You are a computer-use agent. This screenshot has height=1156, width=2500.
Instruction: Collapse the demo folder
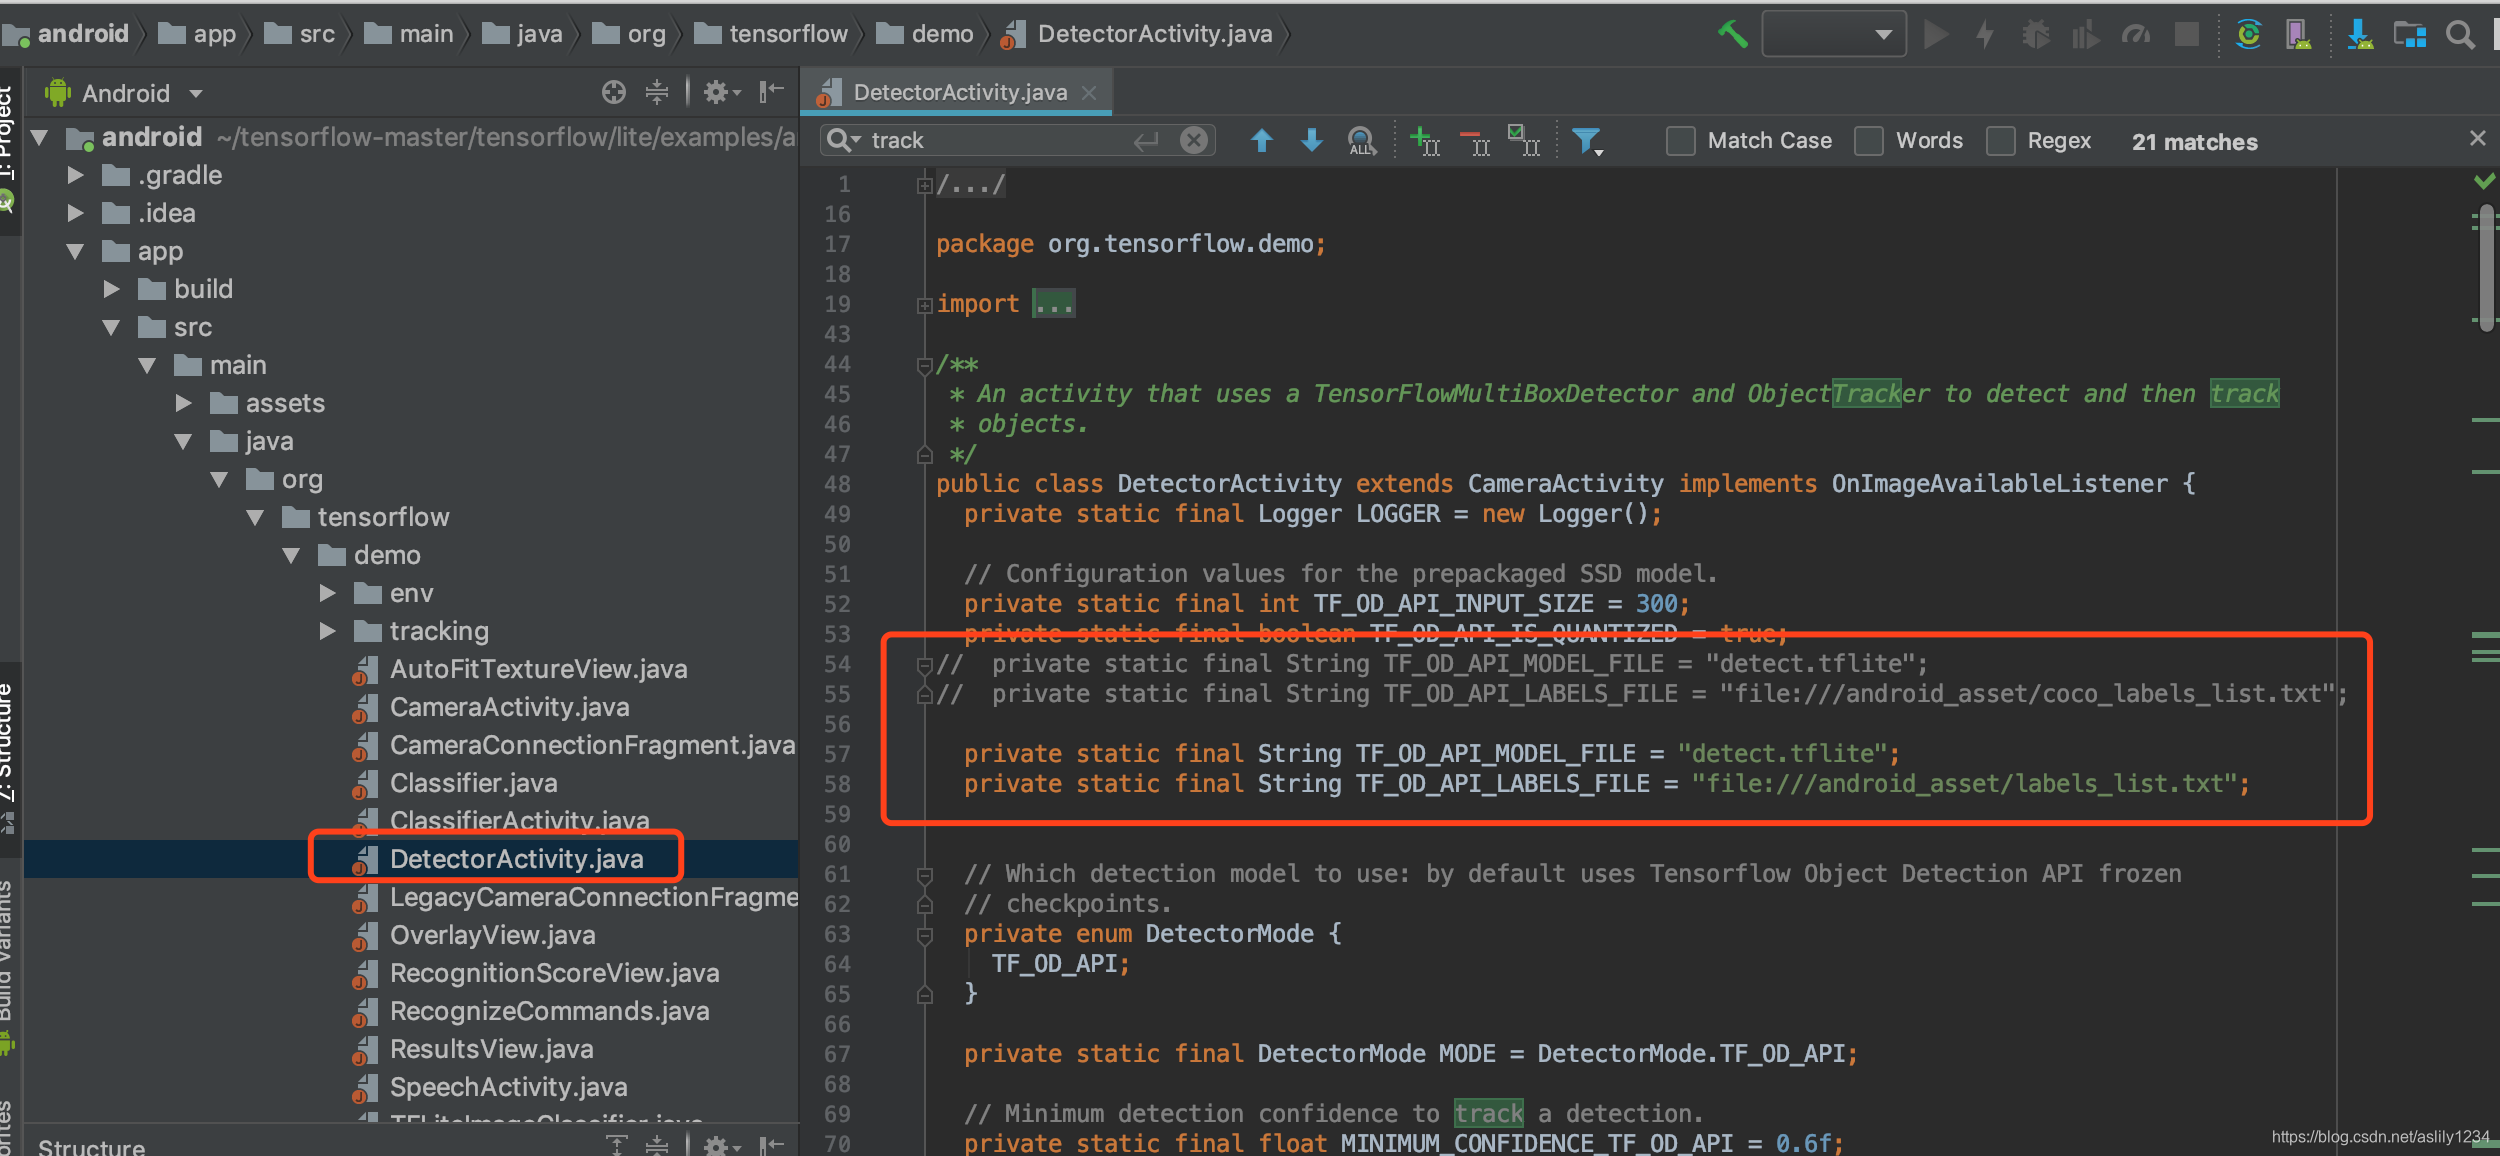(291, 555)
